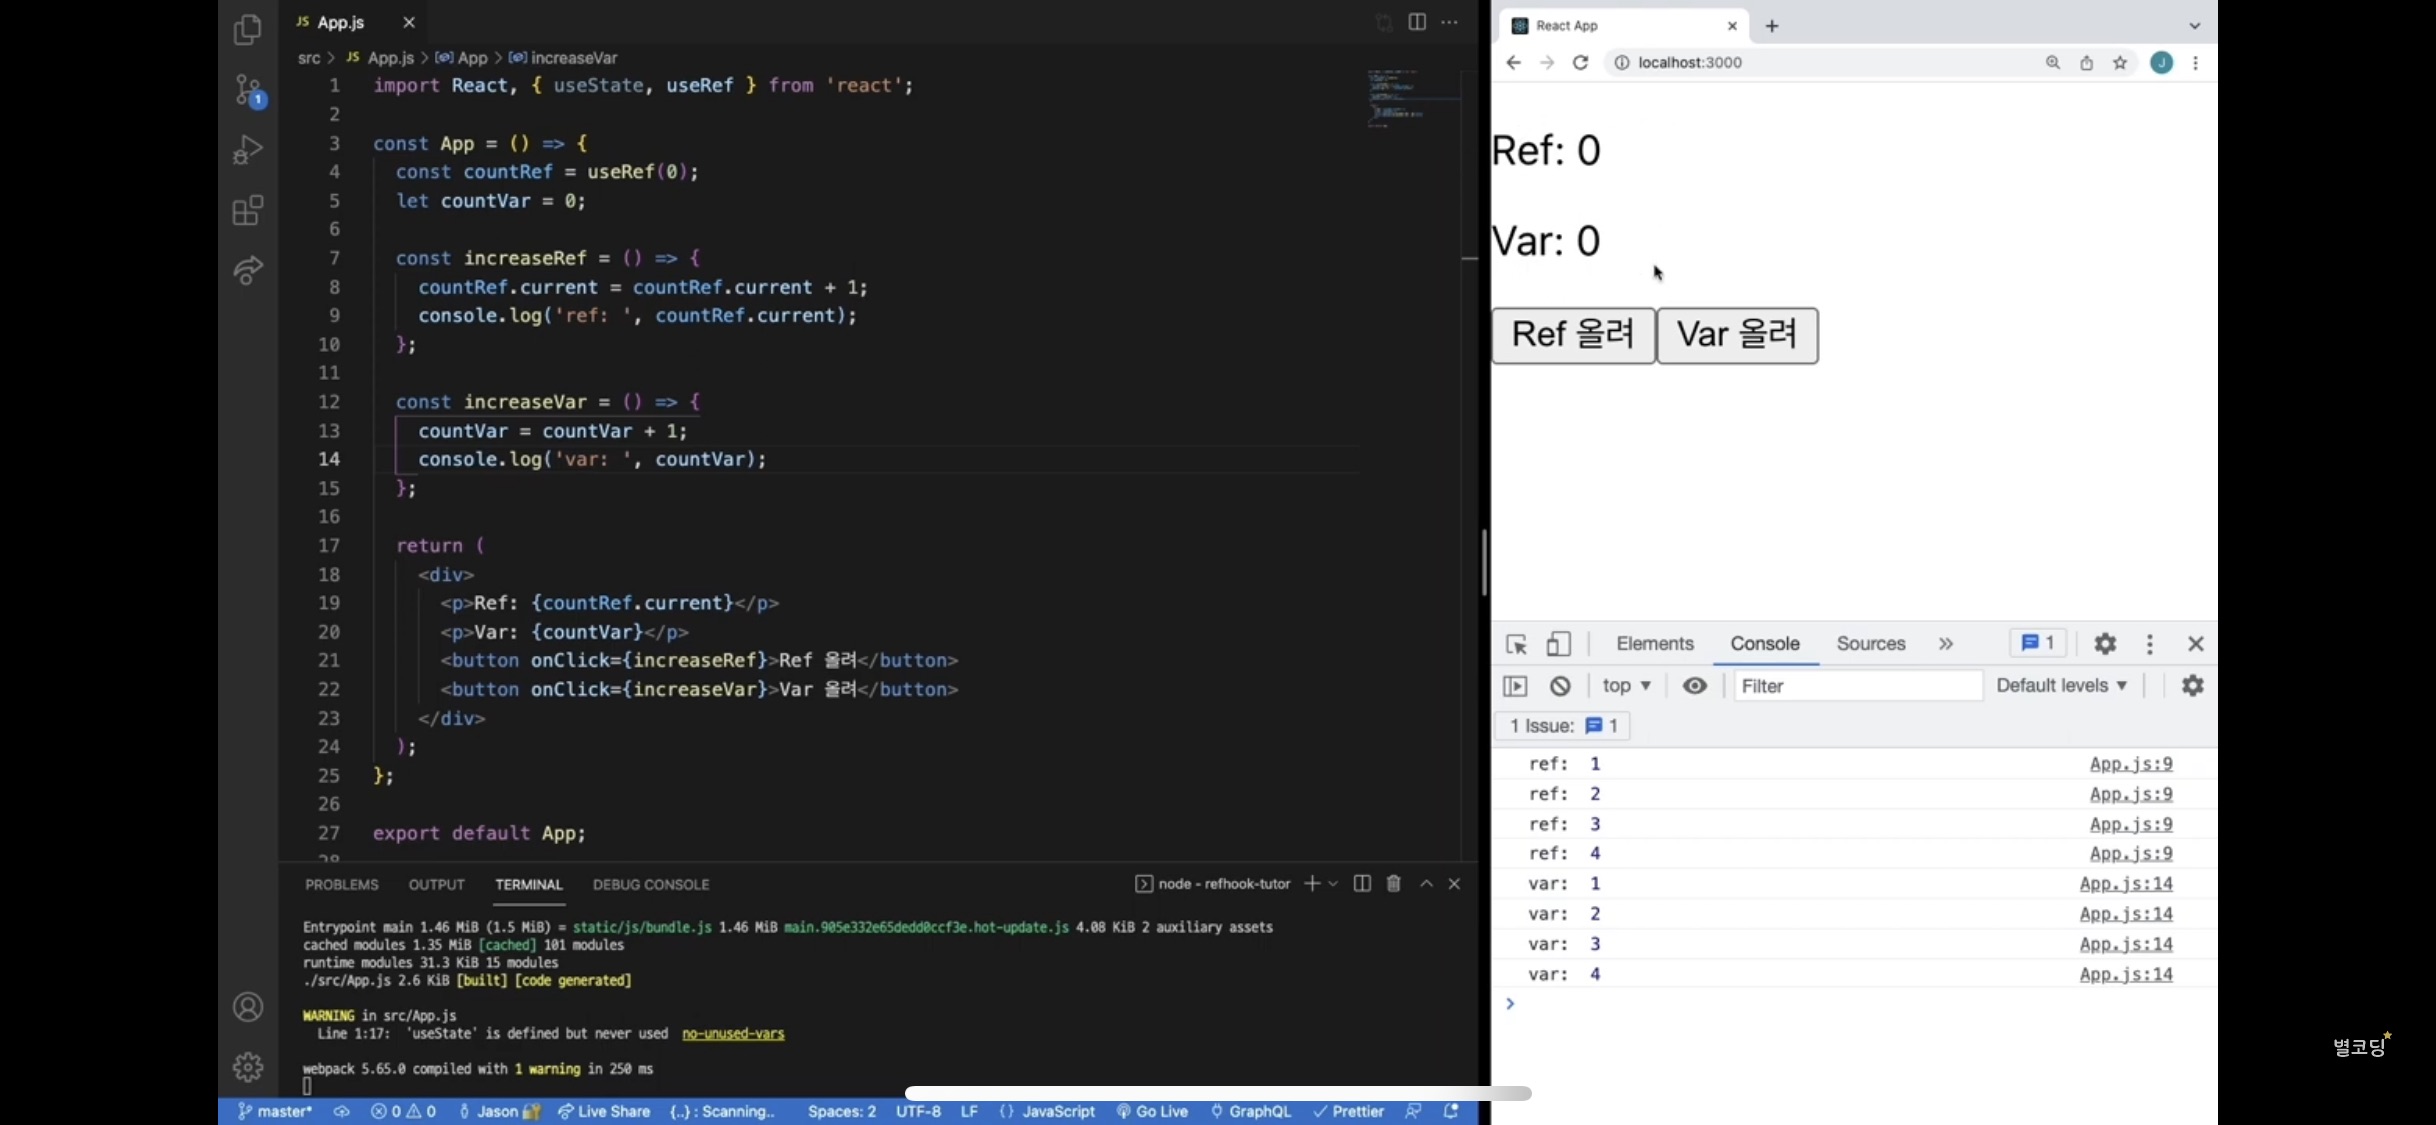Click the clear console icon
Image resolution: width=2436 pixels, height=1125 pixels.
point(1560,686)
